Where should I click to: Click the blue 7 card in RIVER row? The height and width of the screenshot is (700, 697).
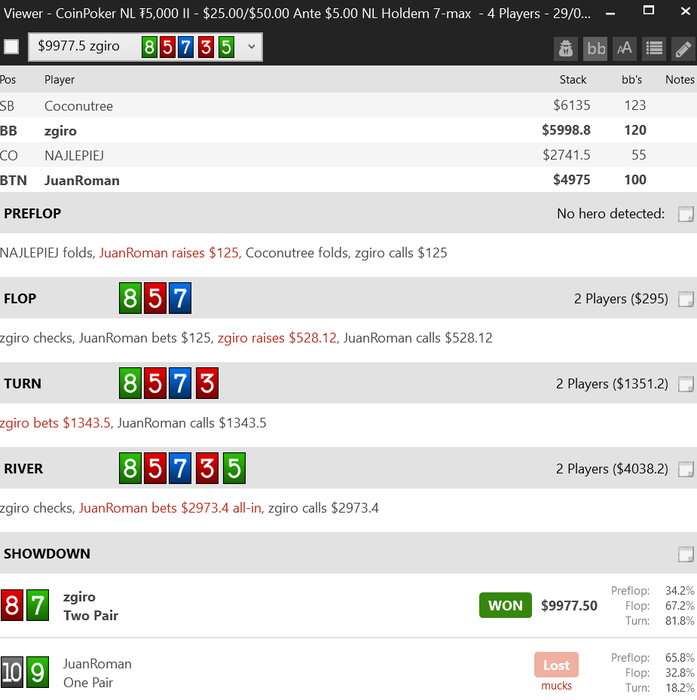click(180, 468)
